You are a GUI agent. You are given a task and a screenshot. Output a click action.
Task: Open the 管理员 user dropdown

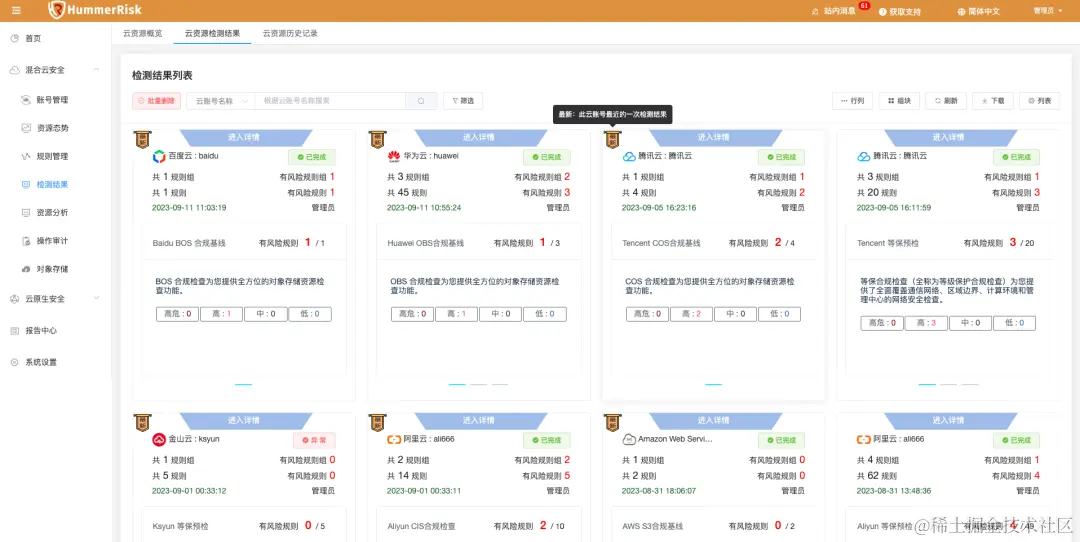1046,11
